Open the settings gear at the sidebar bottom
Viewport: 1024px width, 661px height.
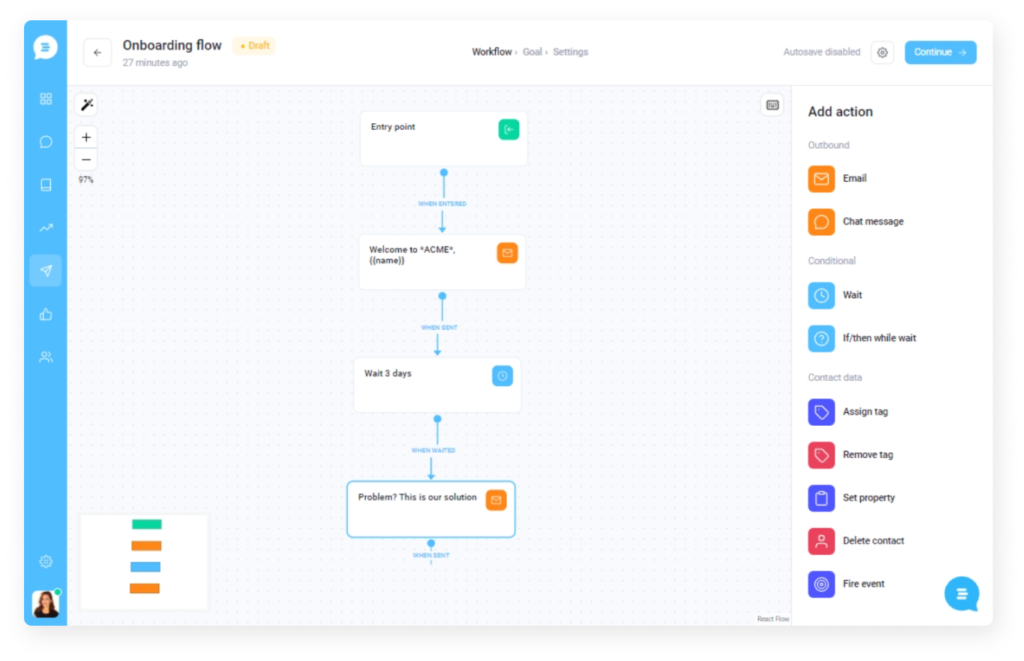tap(46, 561)
